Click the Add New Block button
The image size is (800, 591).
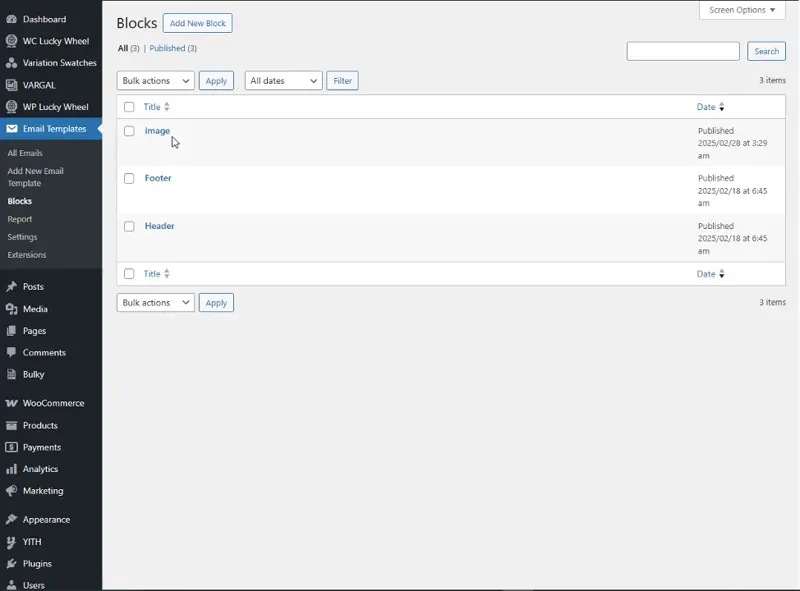coord(197,23)
